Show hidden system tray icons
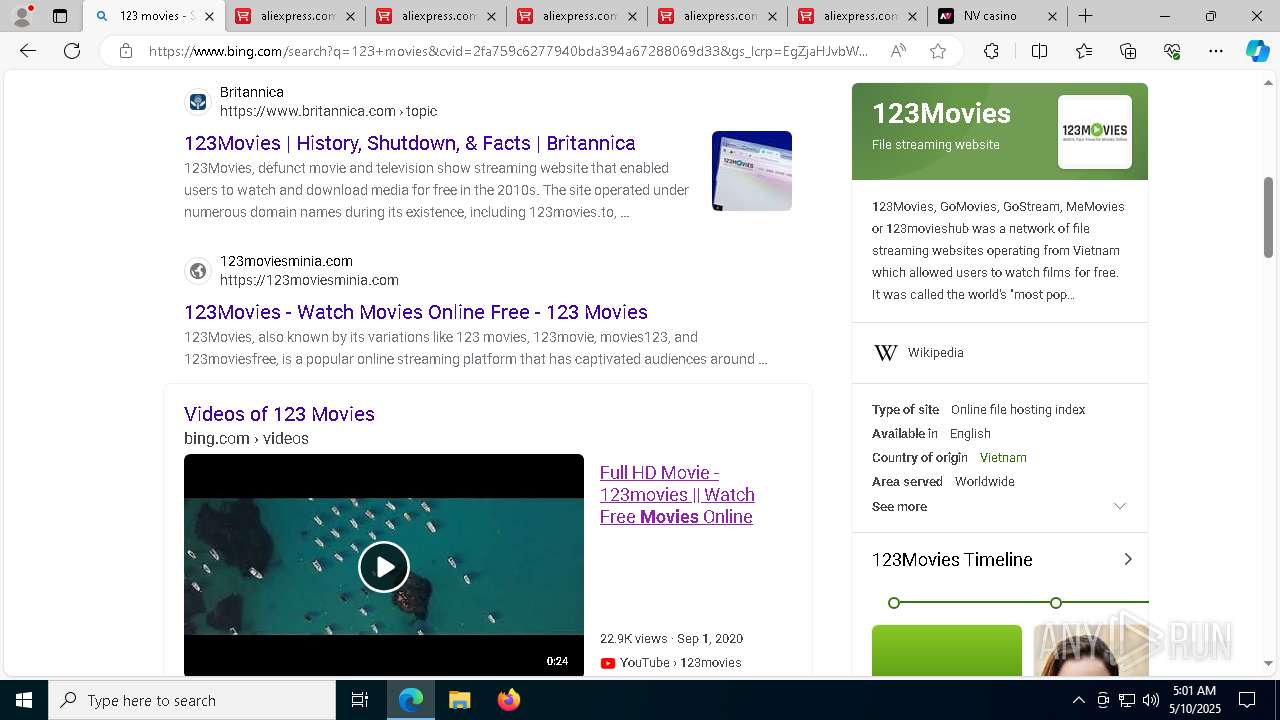 tap(1078, 700)
